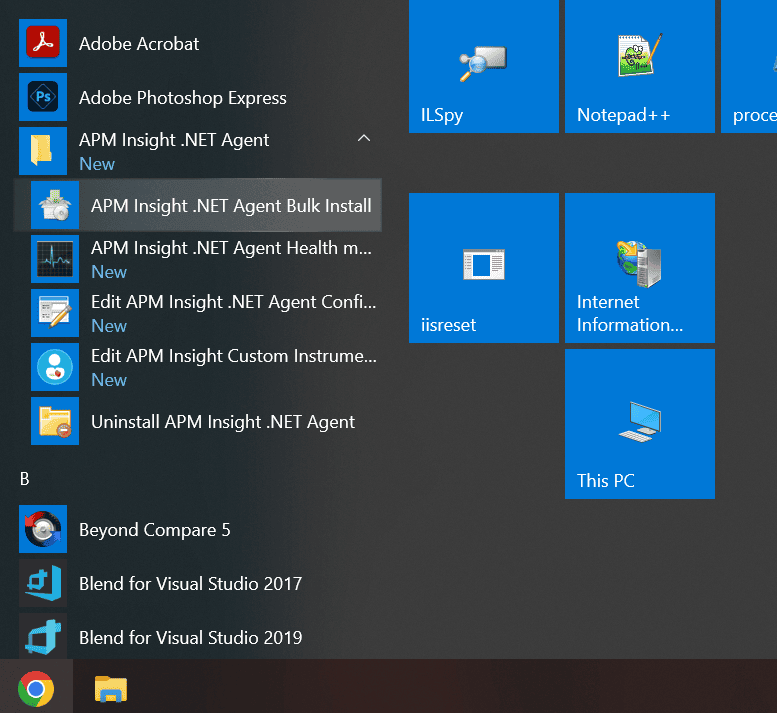The height and width of the screenshot is (713, 777).
Task: Open File Explorer from the taskbar
Action: pyautogui.click(x=110, y=688)
